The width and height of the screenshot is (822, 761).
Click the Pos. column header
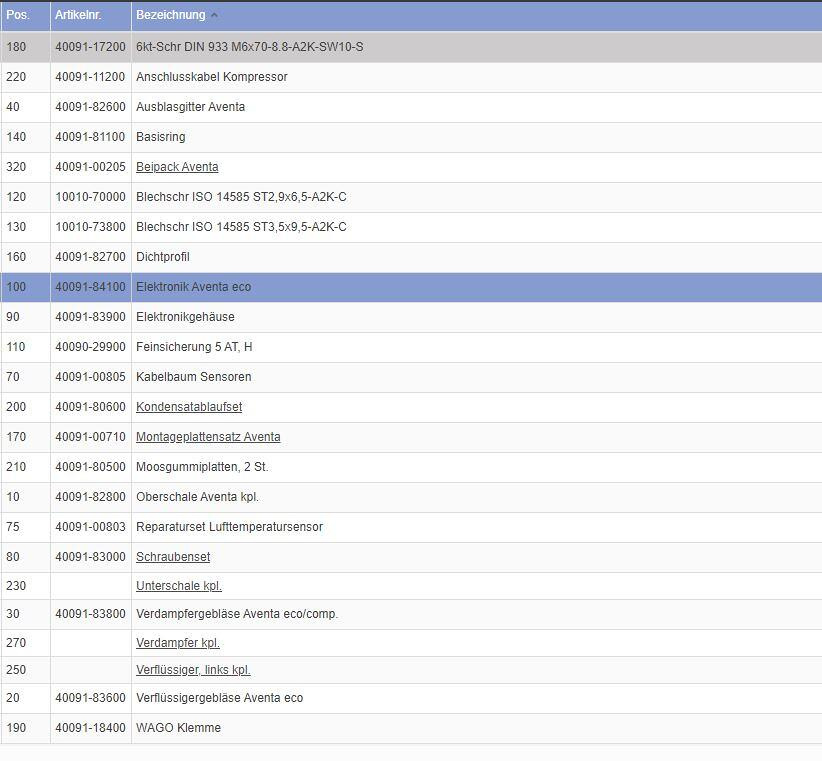(x=18, y=15)
